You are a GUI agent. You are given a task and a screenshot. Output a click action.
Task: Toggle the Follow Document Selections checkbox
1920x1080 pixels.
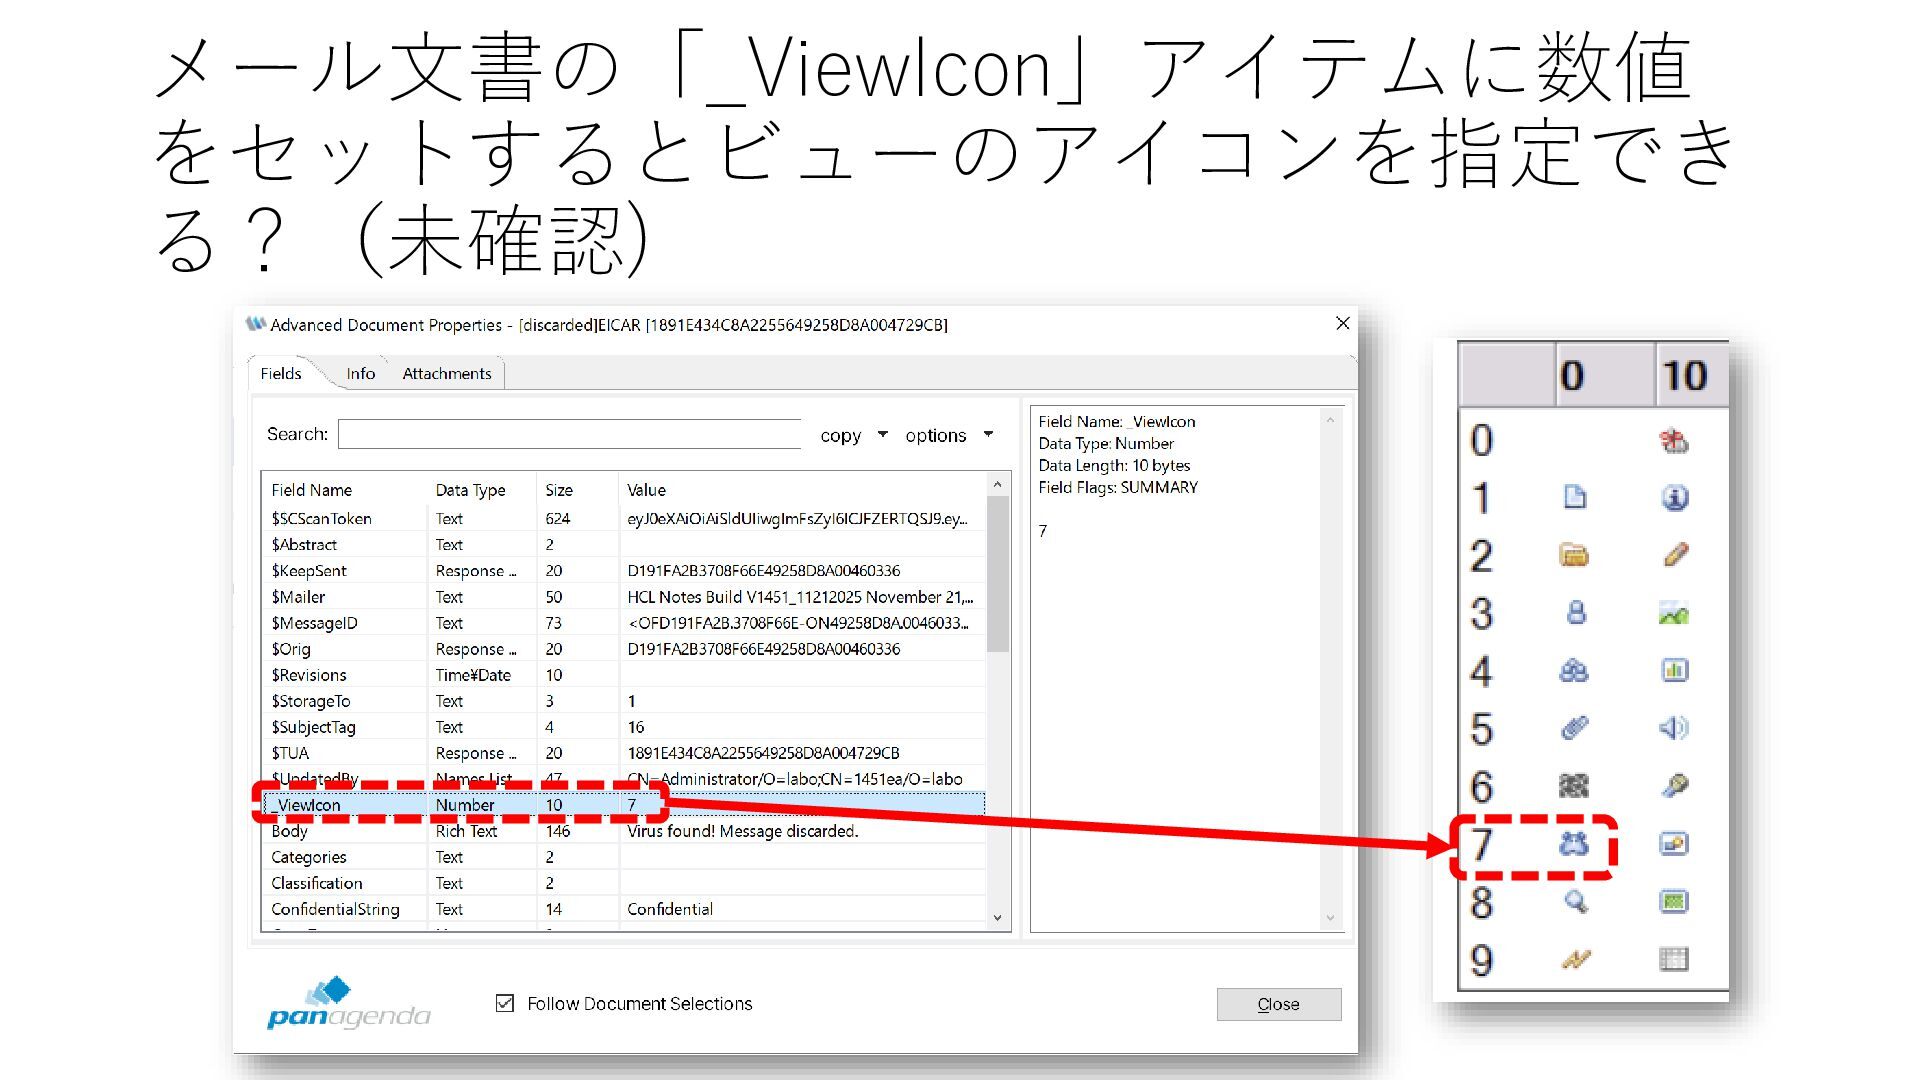pos(505,1003)
